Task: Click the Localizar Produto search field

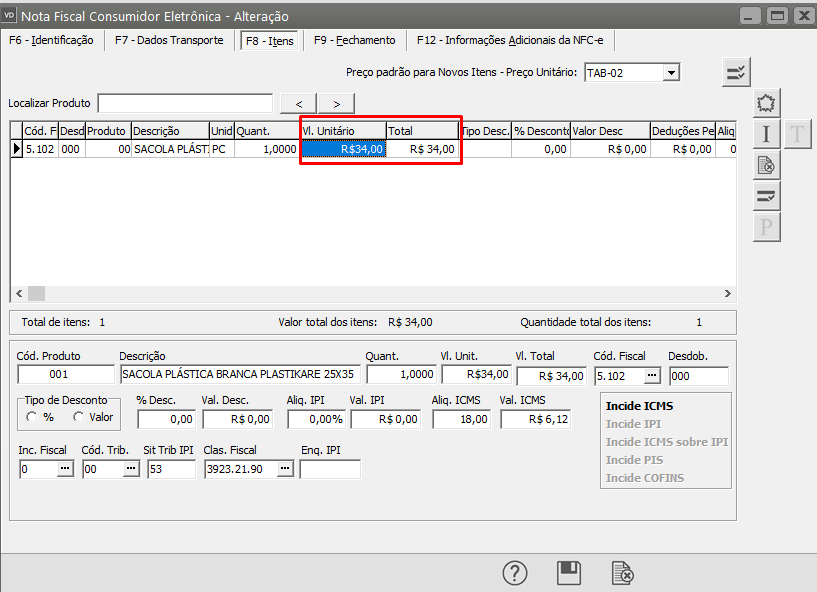Action: tap(185, 103)
